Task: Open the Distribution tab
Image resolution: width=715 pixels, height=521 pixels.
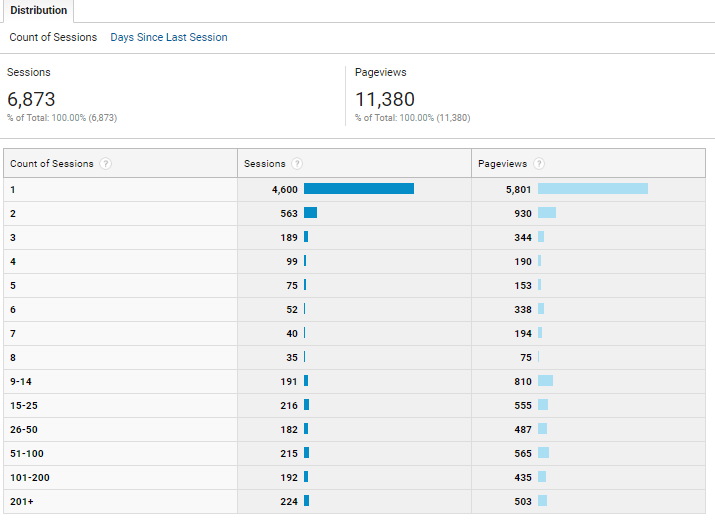Action: [38, 11]
